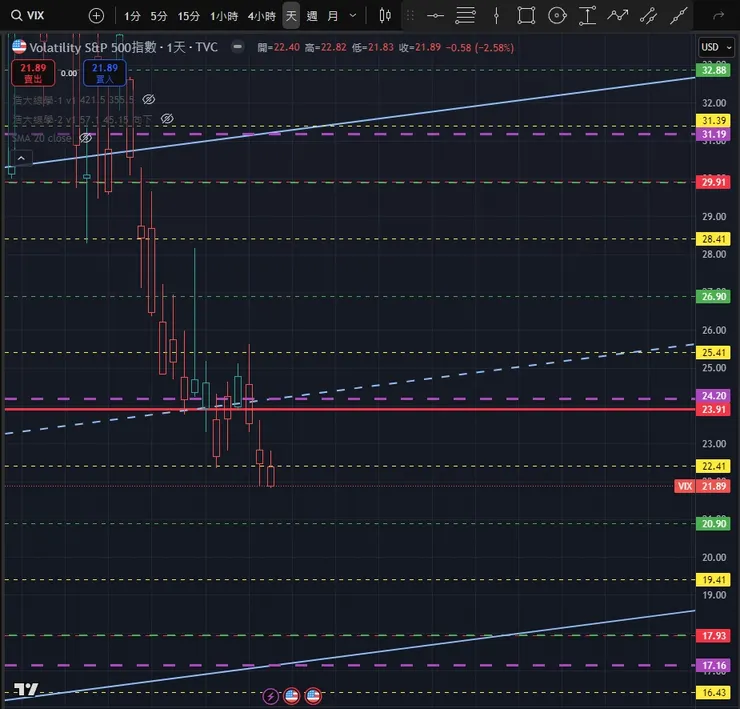This screenshot has width=740, height=709.
Task: Click the red 23.91 price label
Action: [x=714, y=409]
